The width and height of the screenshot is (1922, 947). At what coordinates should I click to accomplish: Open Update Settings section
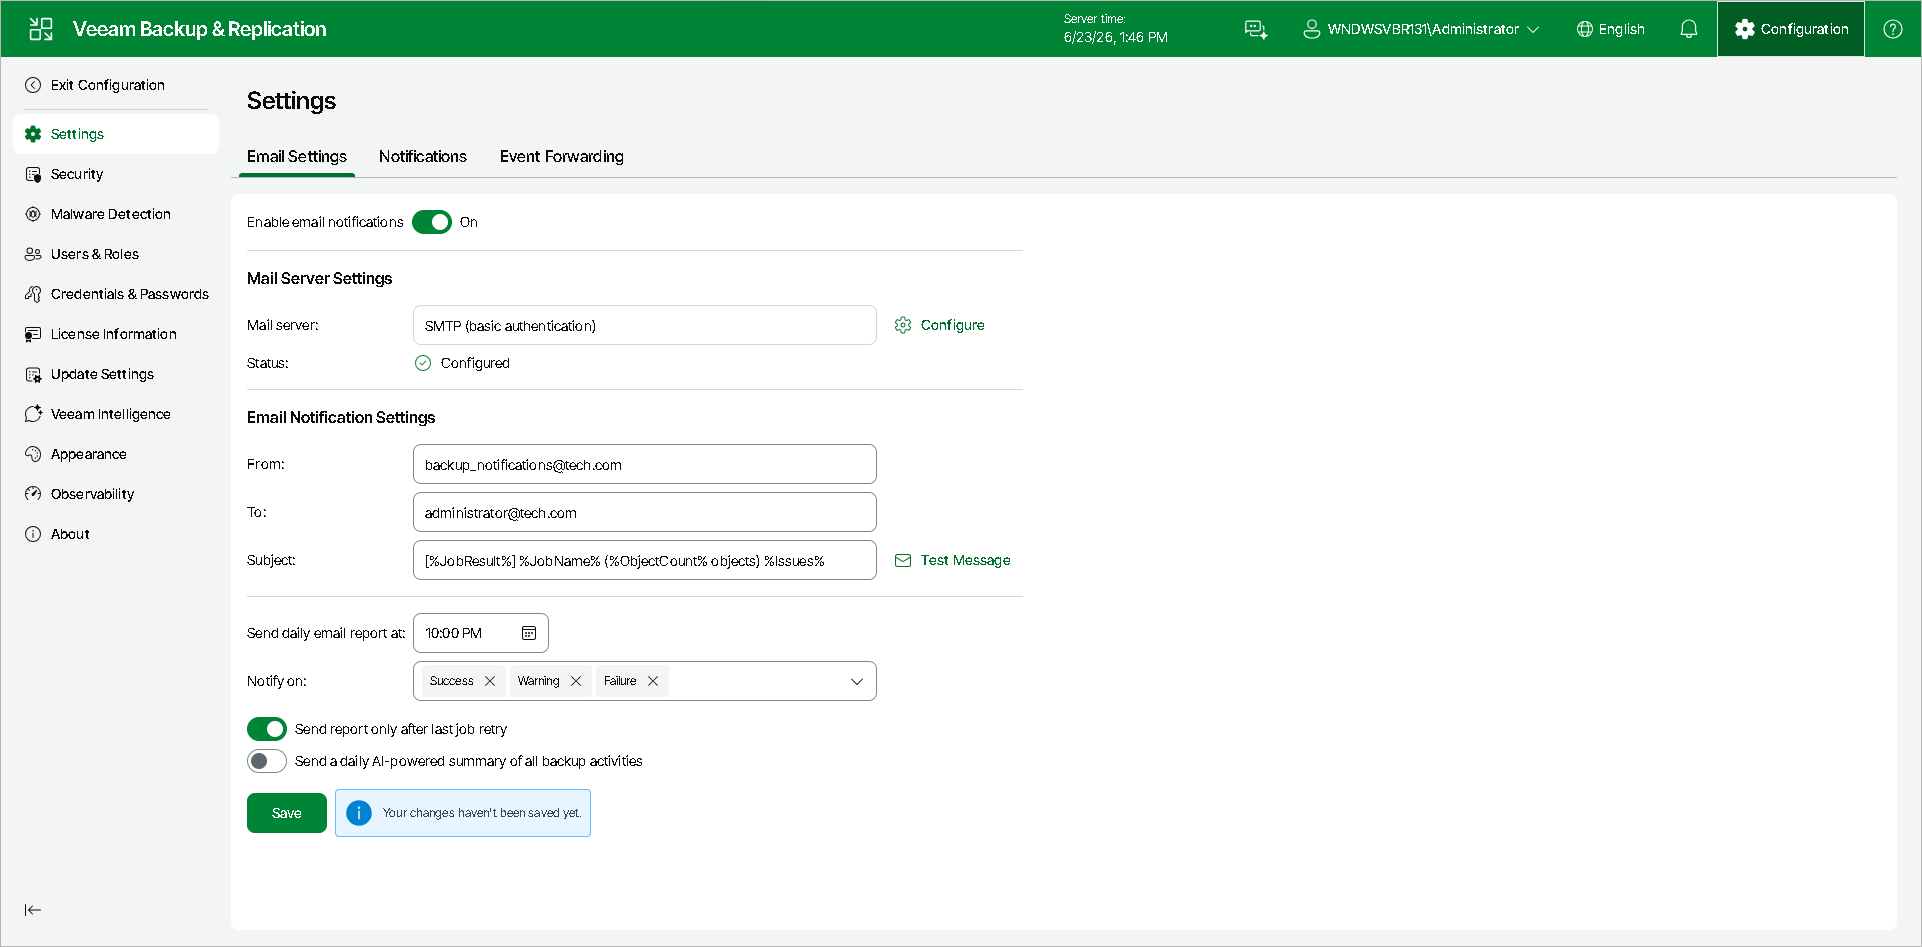pyautogui.click(x=116, y=374)
